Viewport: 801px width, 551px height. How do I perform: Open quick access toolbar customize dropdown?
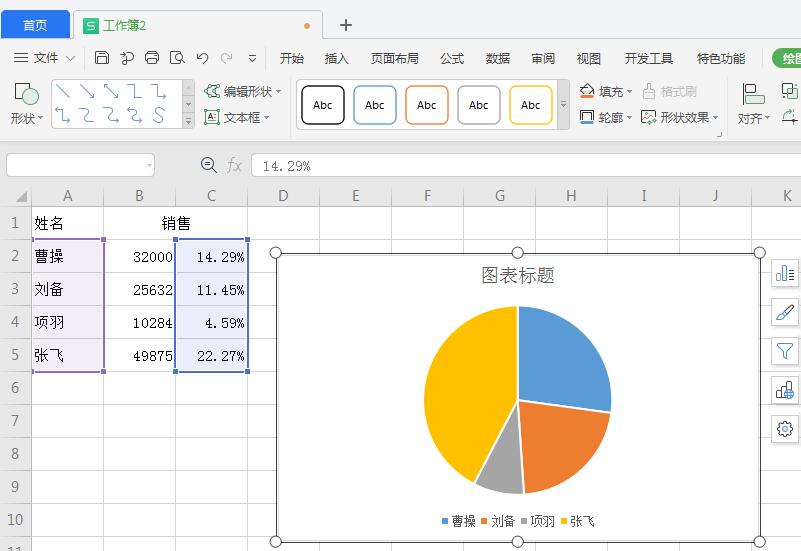tap(252, 59)
